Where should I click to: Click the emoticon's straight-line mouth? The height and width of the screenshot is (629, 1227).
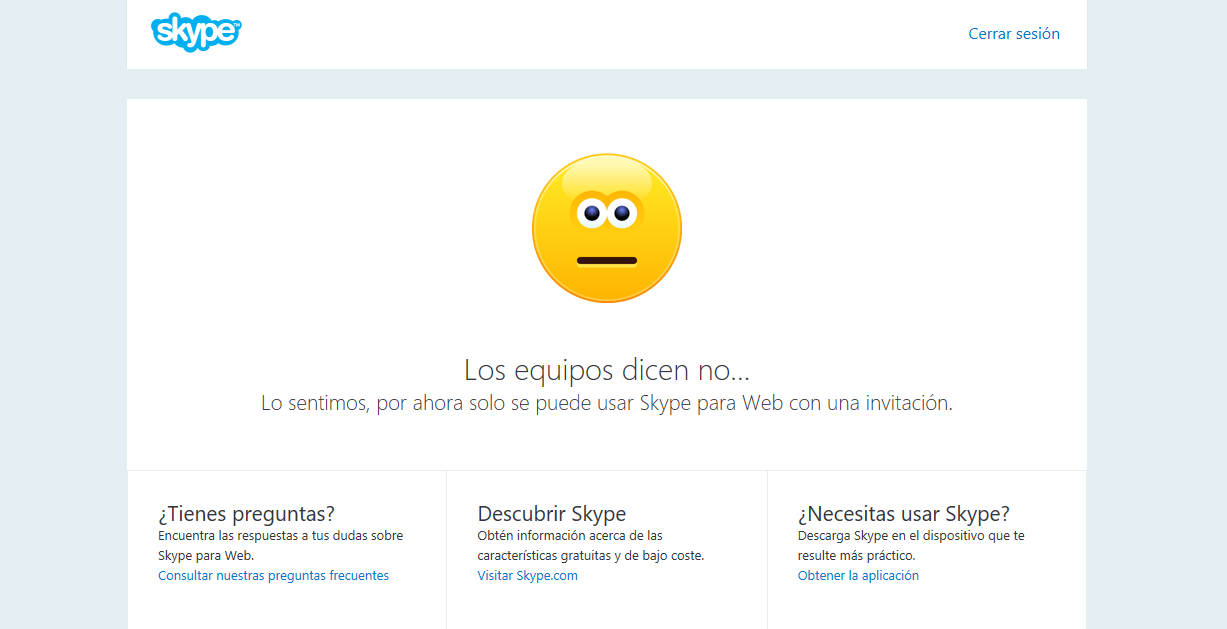(606, 261)
